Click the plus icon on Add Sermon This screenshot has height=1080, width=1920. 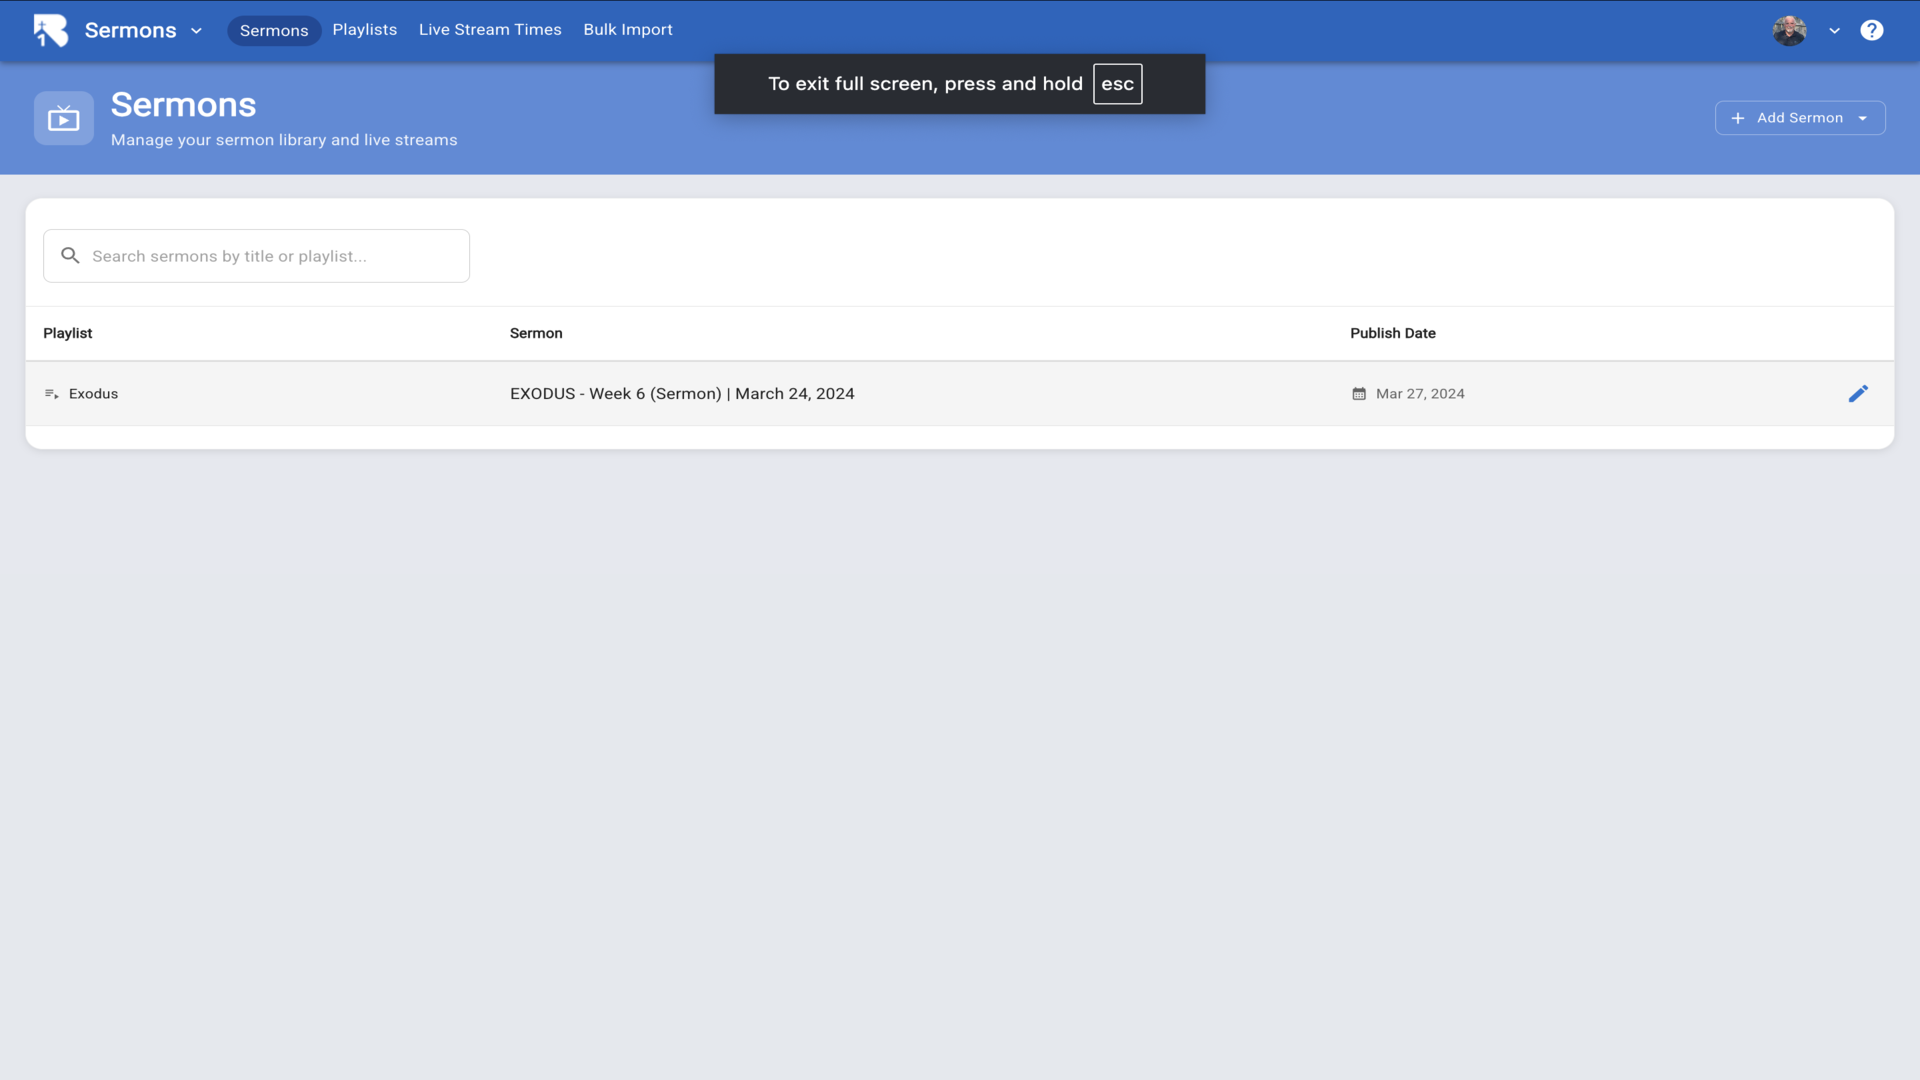(1738, 118)
